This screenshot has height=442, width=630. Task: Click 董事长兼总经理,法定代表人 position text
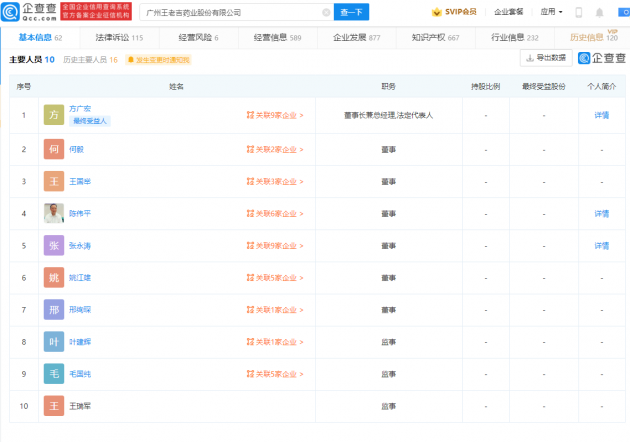pos(389,115)
